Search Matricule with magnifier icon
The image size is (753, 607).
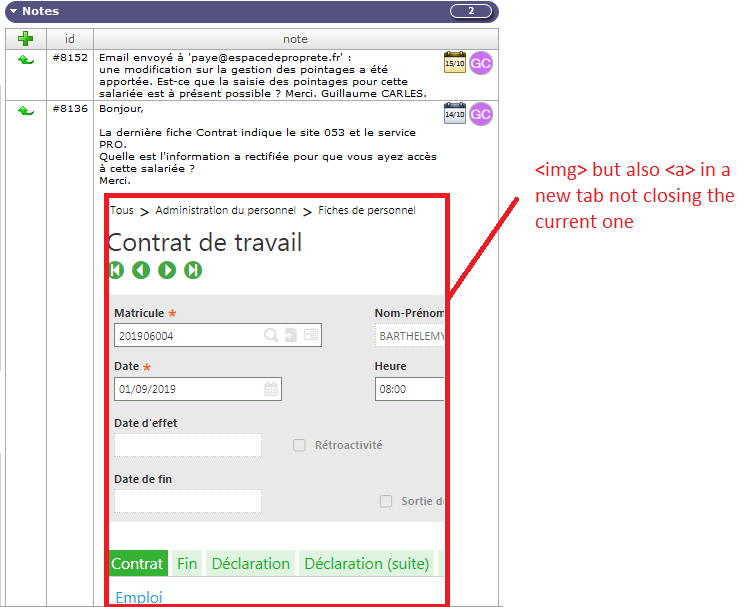coord(271,335)
